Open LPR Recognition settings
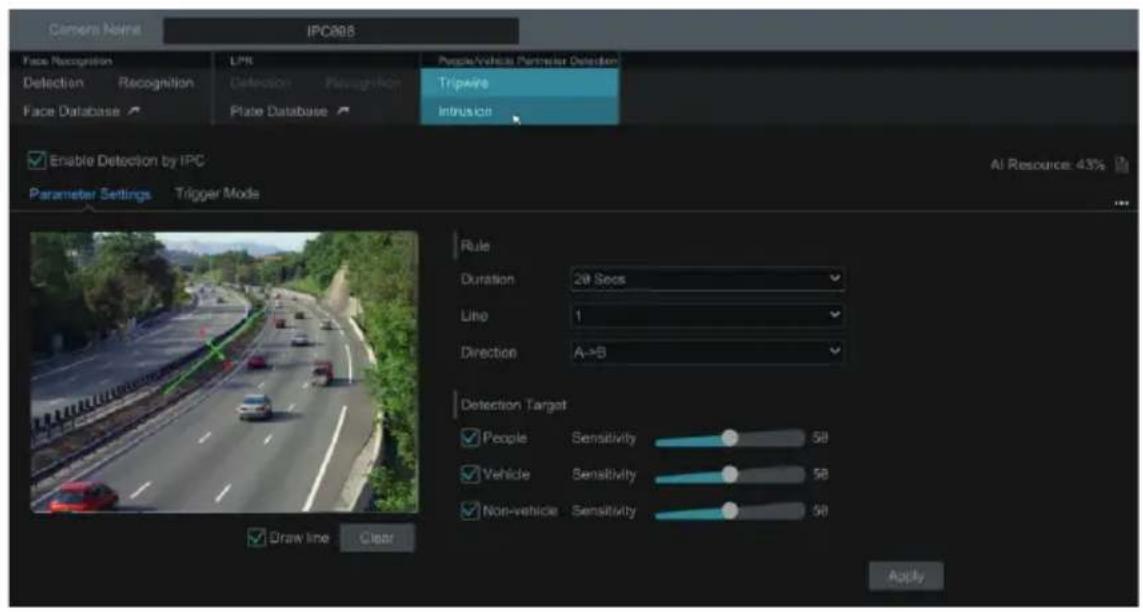This screenshot has height=612, width=1143. coord(363,83)
